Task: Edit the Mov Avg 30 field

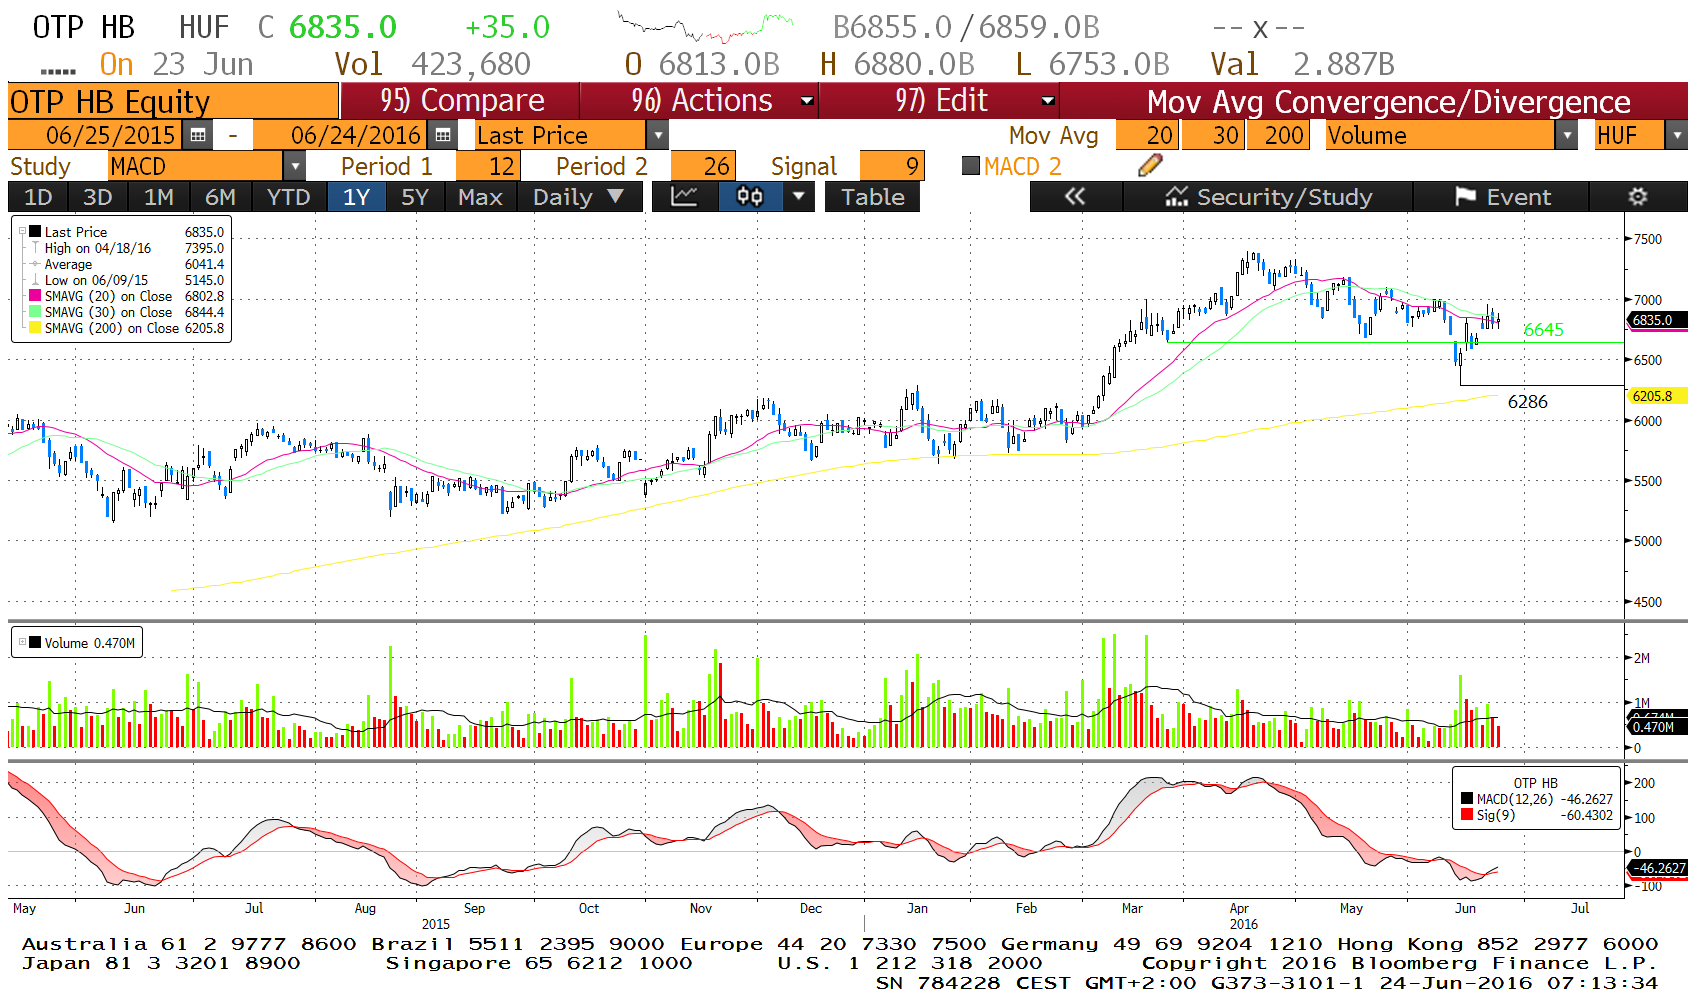Action: 1213,135
